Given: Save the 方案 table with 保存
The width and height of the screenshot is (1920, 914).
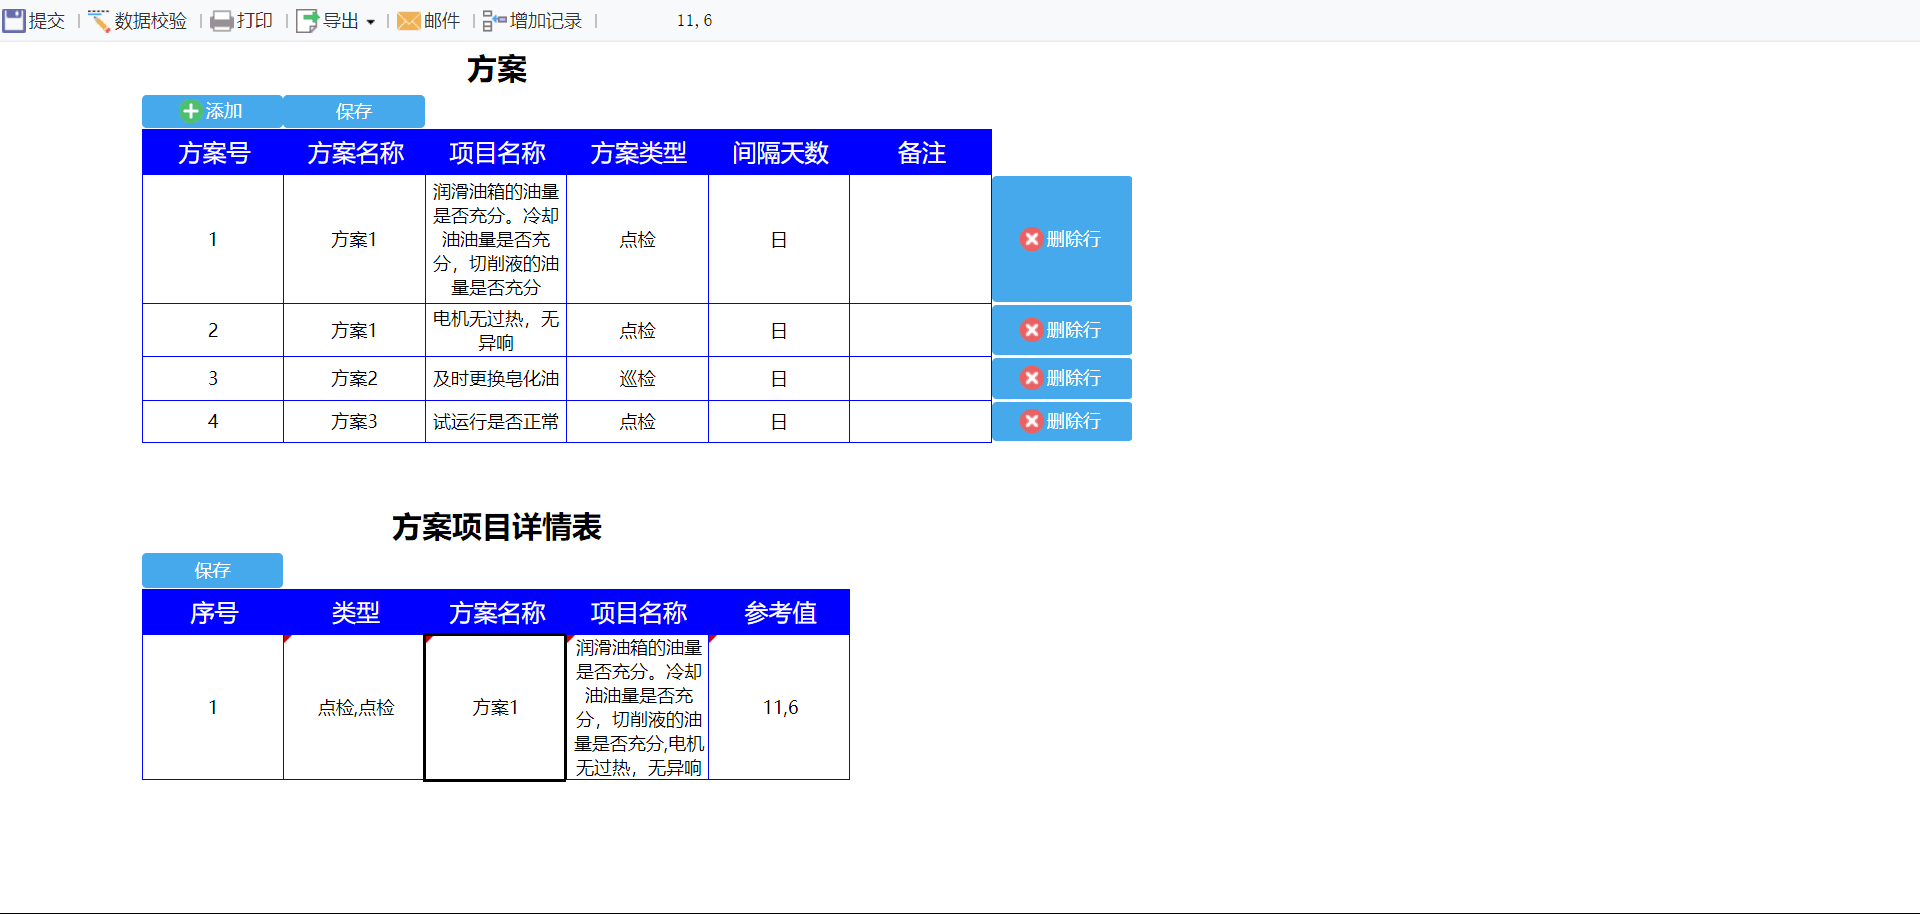Looking at the screenshot, I should 354,111.
